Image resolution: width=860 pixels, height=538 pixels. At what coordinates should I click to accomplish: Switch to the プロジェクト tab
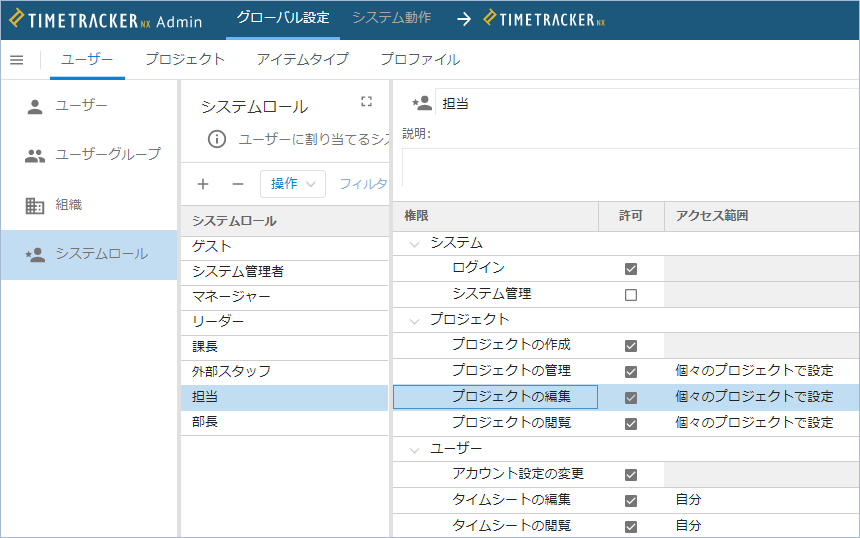[185, 60]
